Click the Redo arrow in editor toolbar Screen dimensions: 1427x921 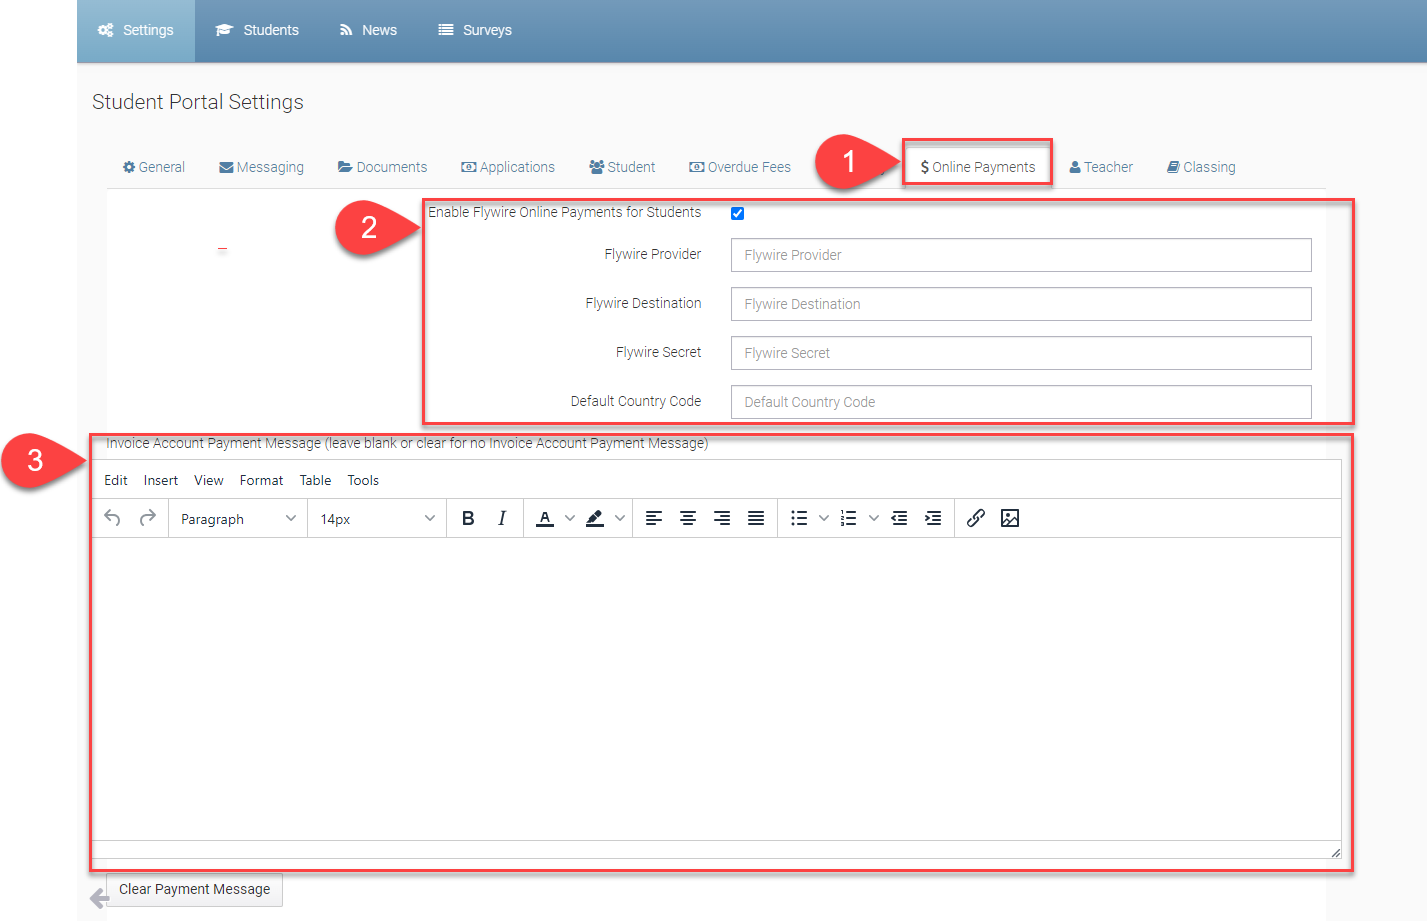(147, 518)
